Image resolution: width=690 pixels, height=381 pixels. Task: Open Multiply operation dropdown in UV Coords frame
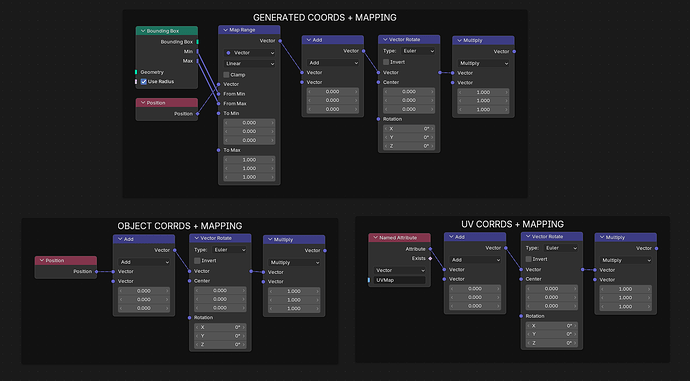625,260
